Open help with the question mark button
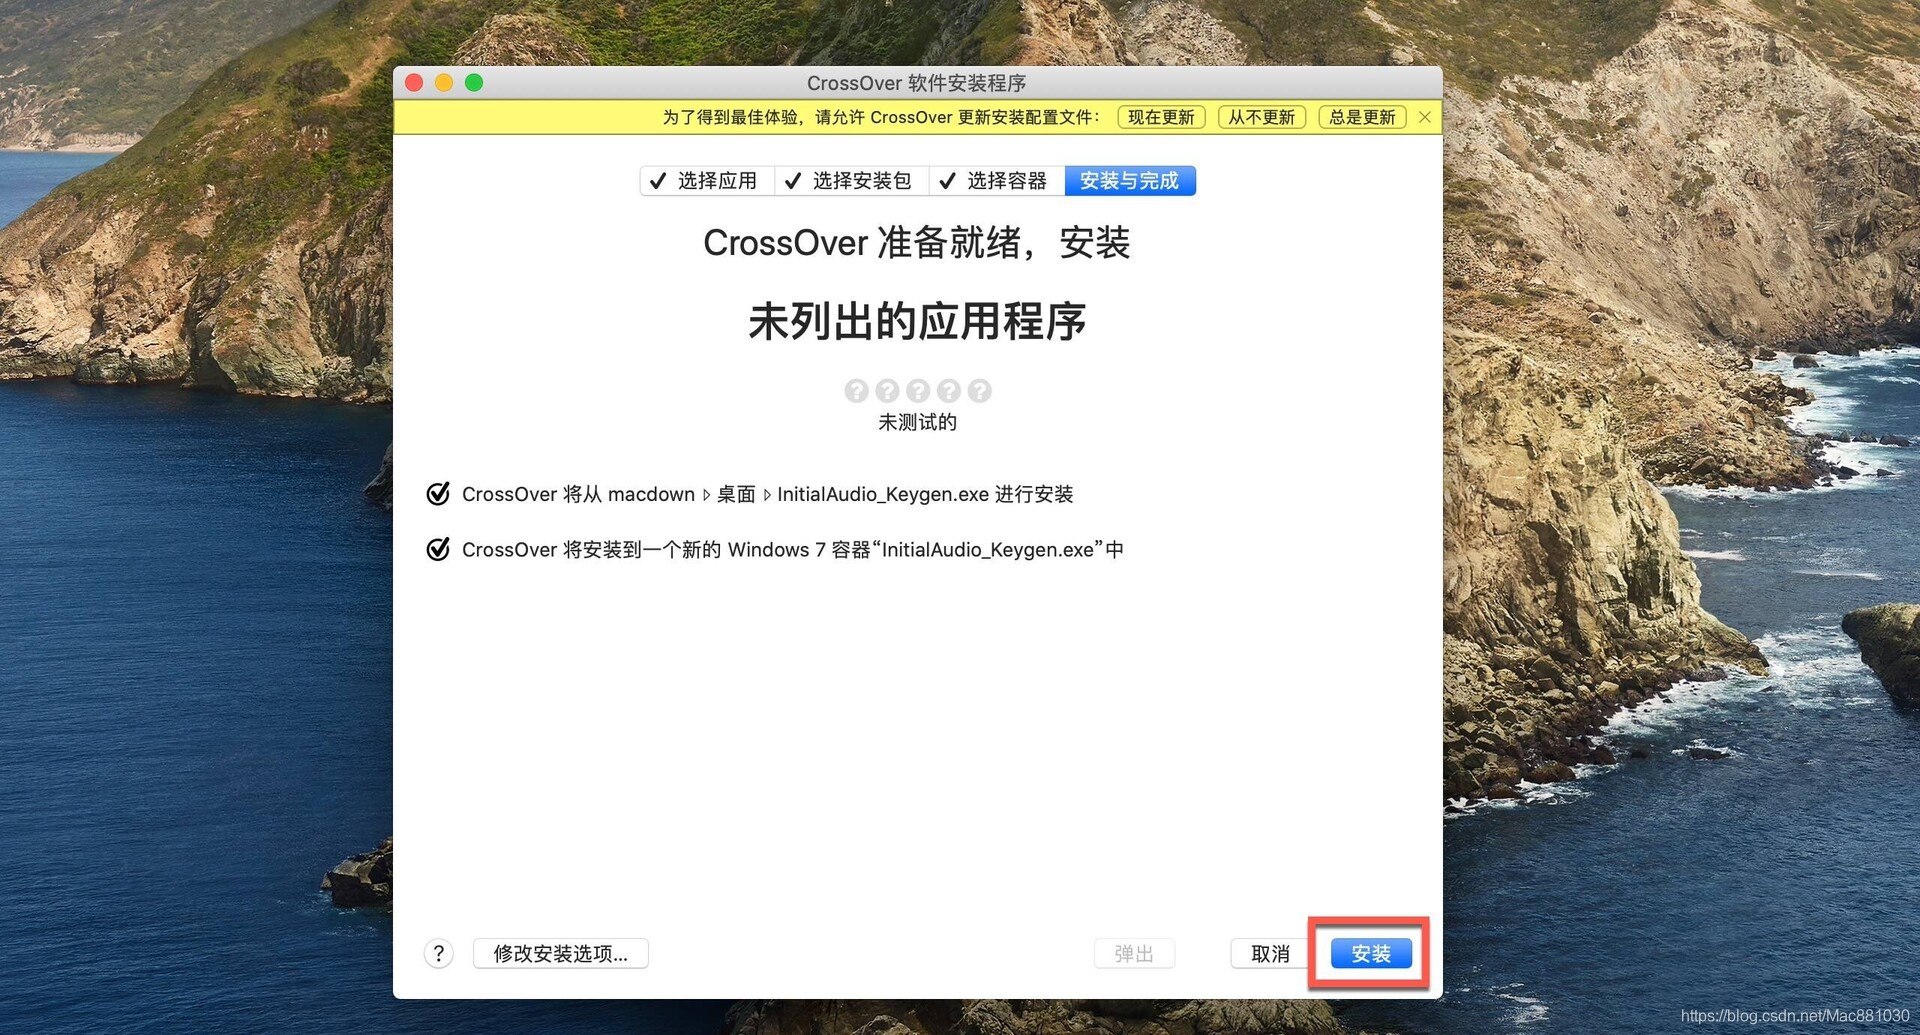 pos(438,953)
